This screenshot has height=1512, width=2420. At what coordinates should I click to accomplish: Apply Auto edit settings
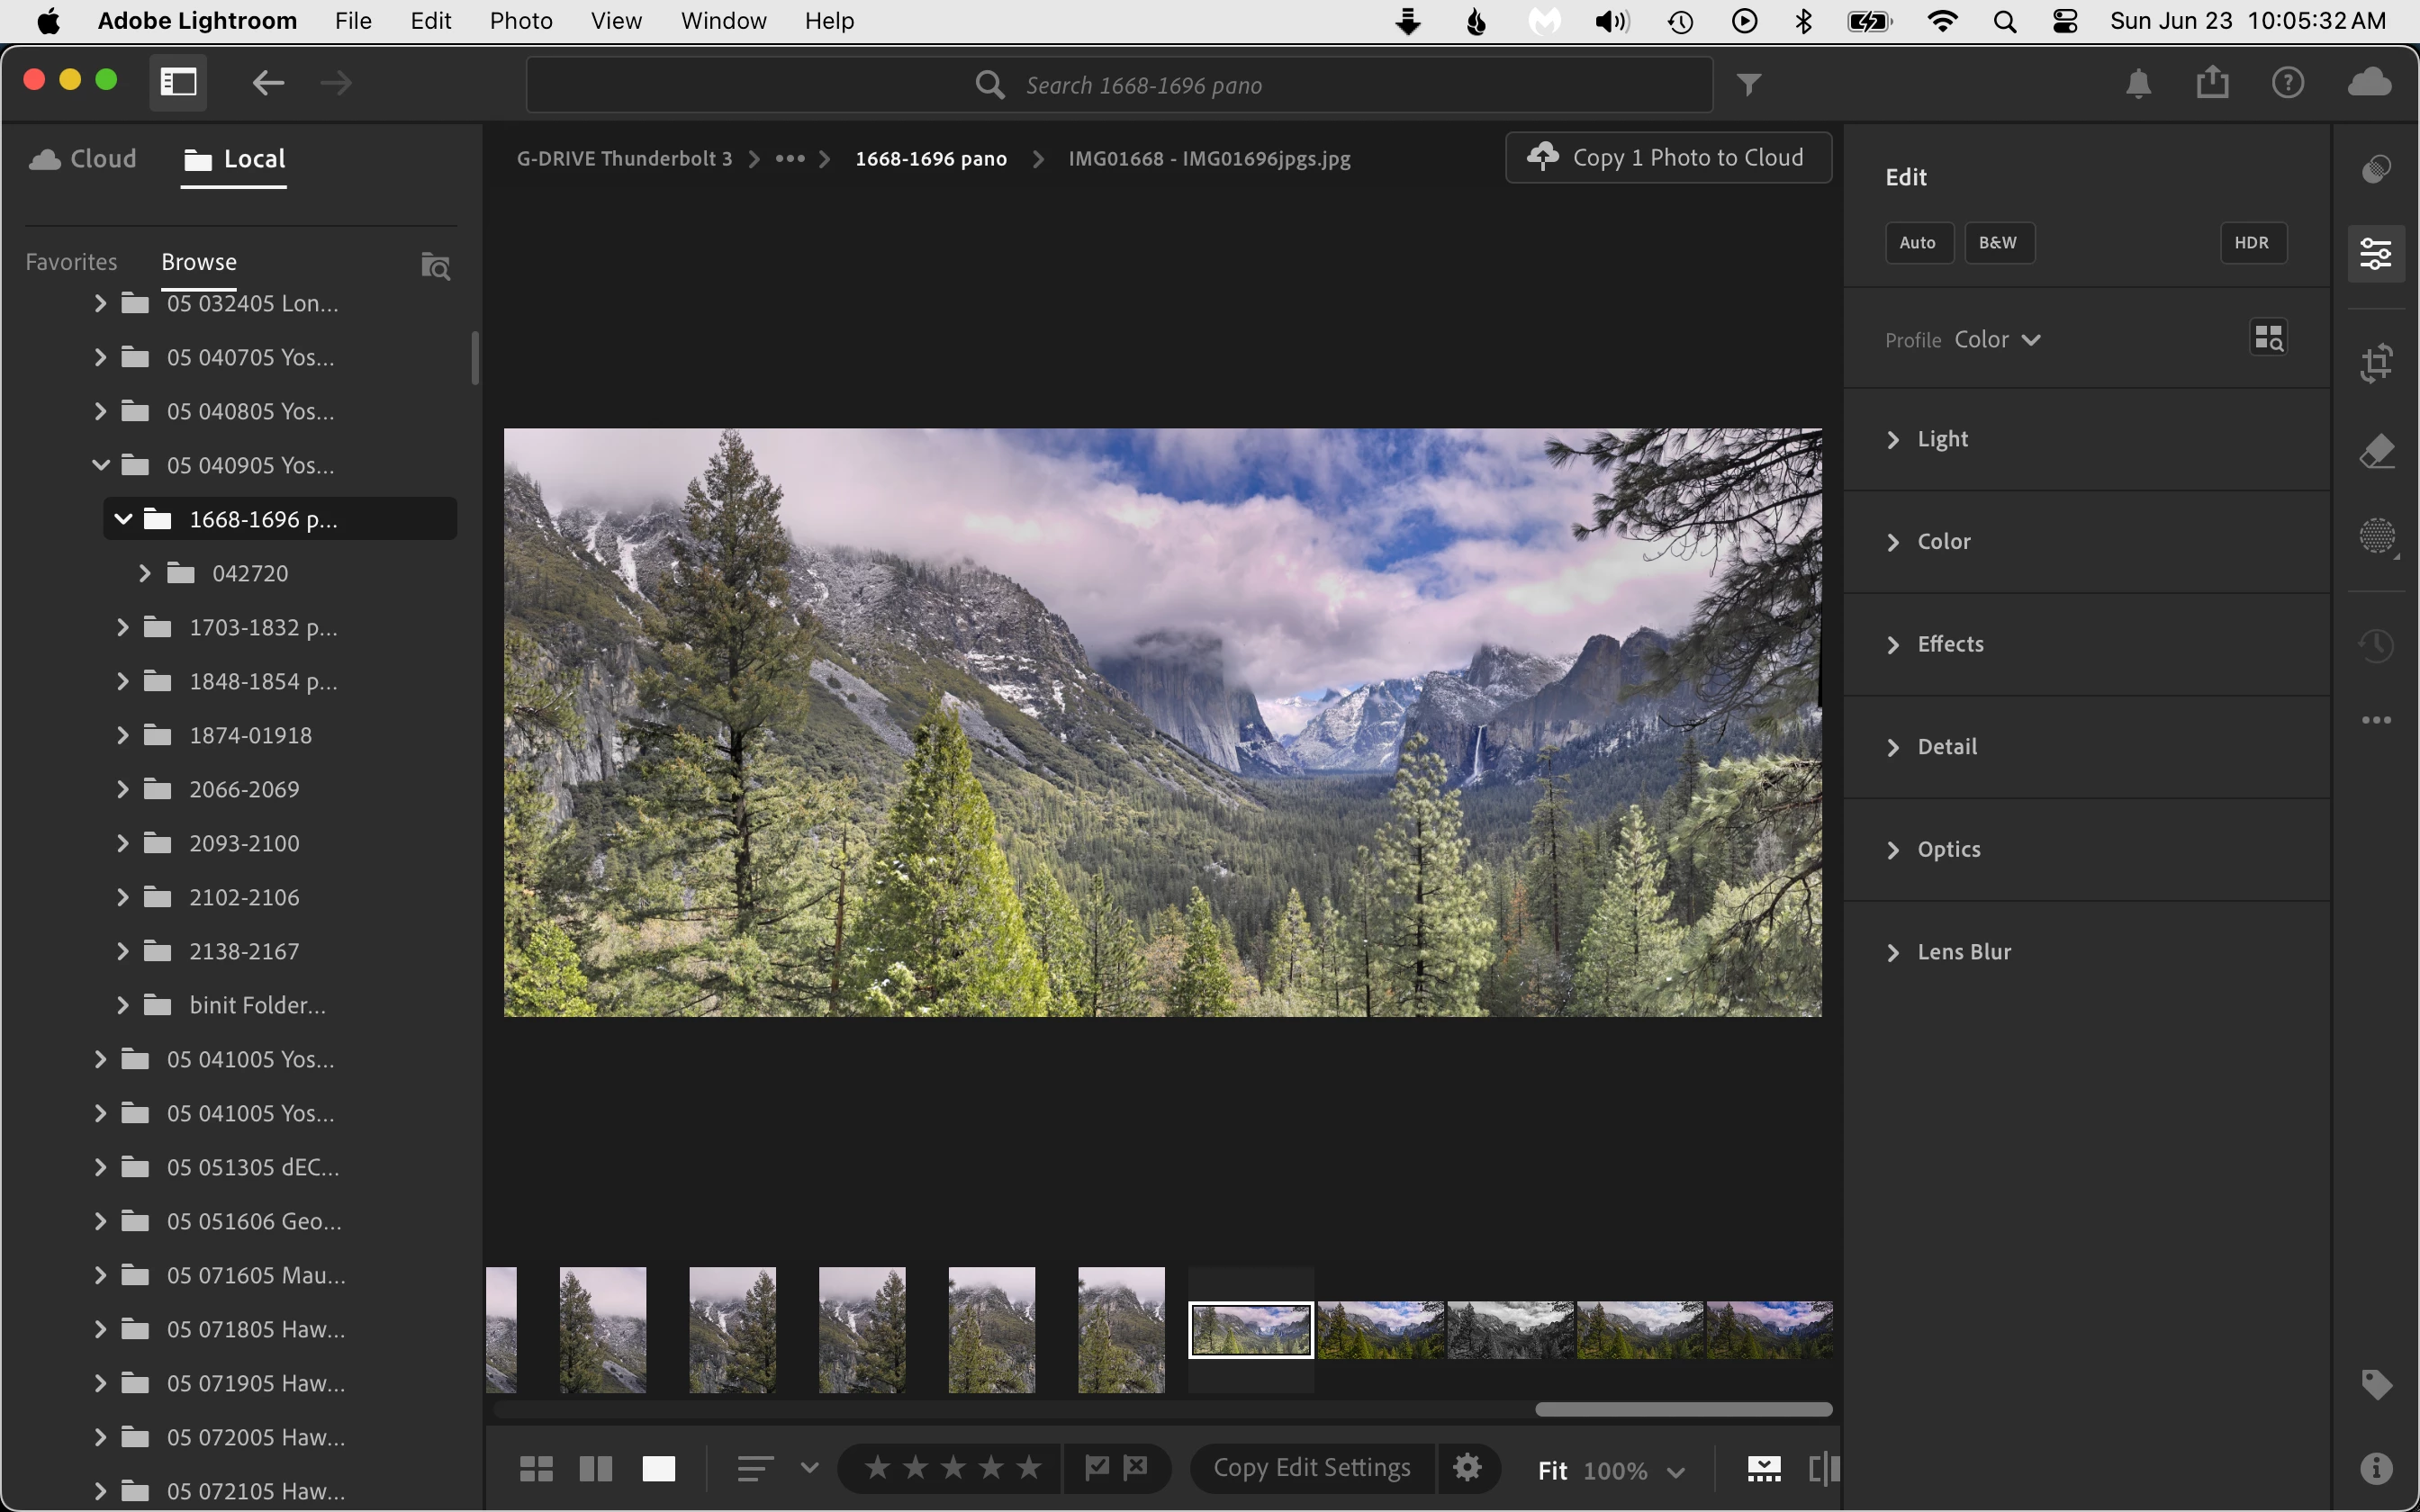pos(1917,243)
